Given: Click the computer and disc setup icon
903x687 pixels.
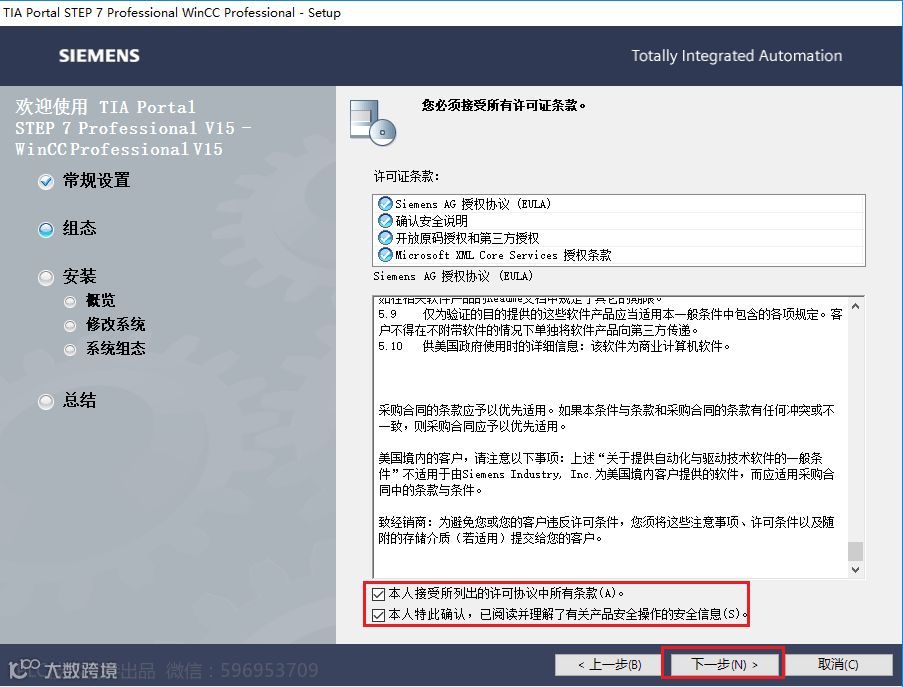Looking at the screenshot, I should coord(373,123).
